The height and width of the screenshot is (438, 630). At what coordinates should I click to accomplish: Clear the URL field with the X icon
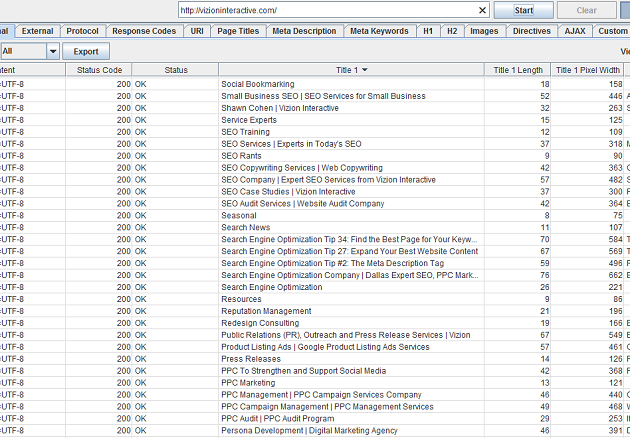coord(483,10)
